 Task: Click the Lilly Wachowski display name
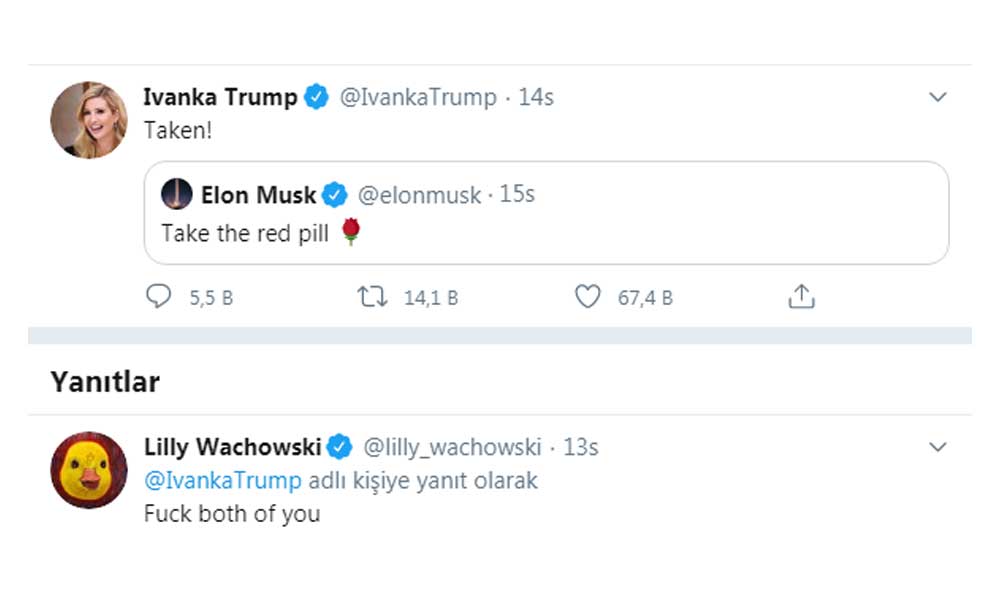click(232, 447)
